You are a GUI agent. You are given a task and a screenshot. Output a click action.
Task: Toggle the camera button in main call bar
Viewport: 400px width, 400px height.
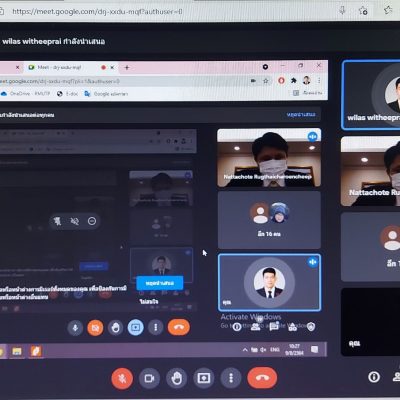click(149, 378)
